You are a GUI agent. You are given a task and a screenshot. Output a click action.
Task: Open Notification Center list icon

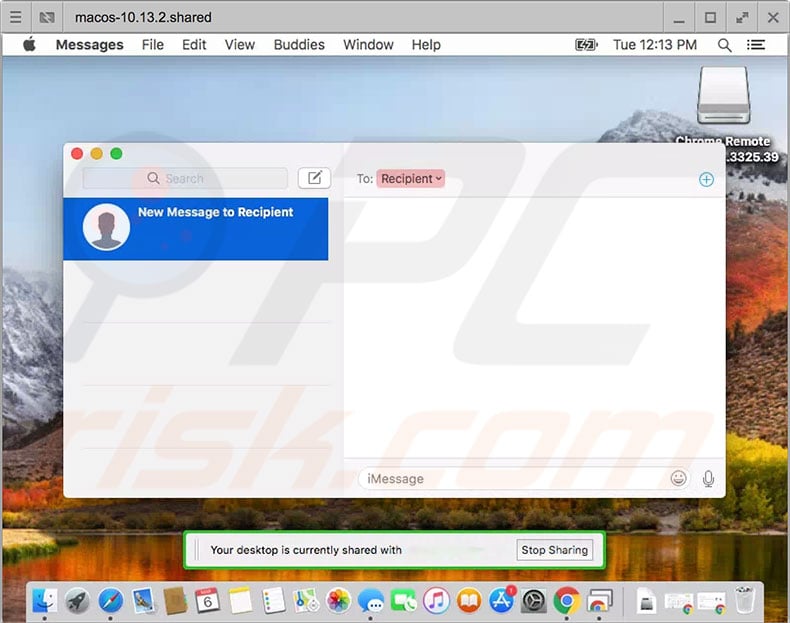pos(755,45)
